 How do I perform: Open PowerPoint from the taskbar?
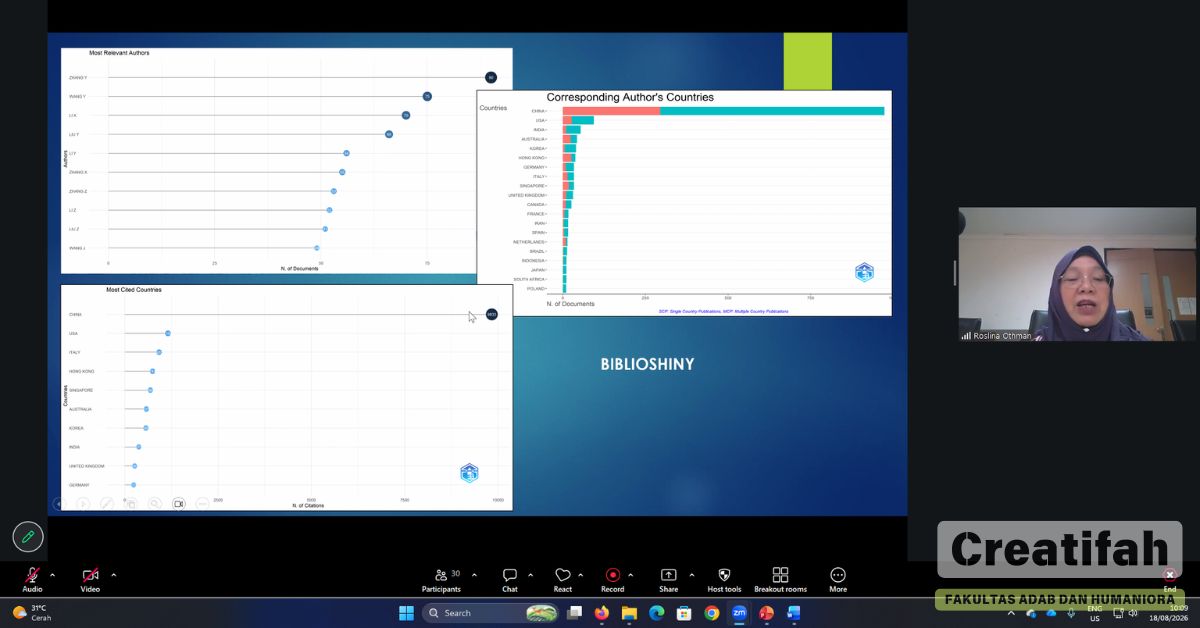click(x=766, y=613)
